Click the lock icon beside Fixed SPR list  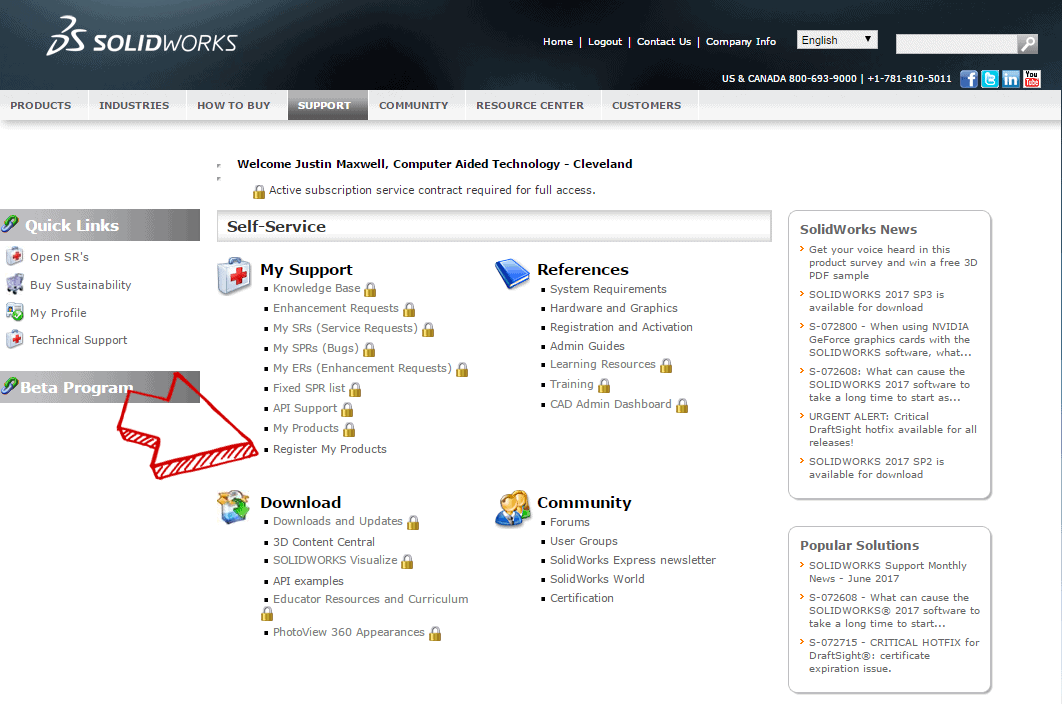pos(355,390)
